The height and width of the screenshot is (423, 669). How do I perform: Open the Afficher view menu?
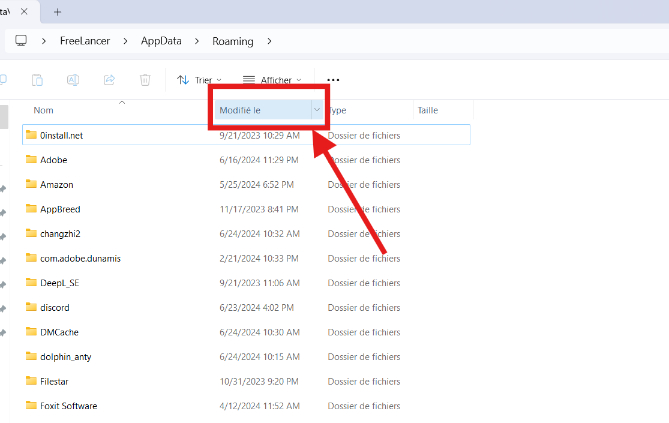[272, 80]
